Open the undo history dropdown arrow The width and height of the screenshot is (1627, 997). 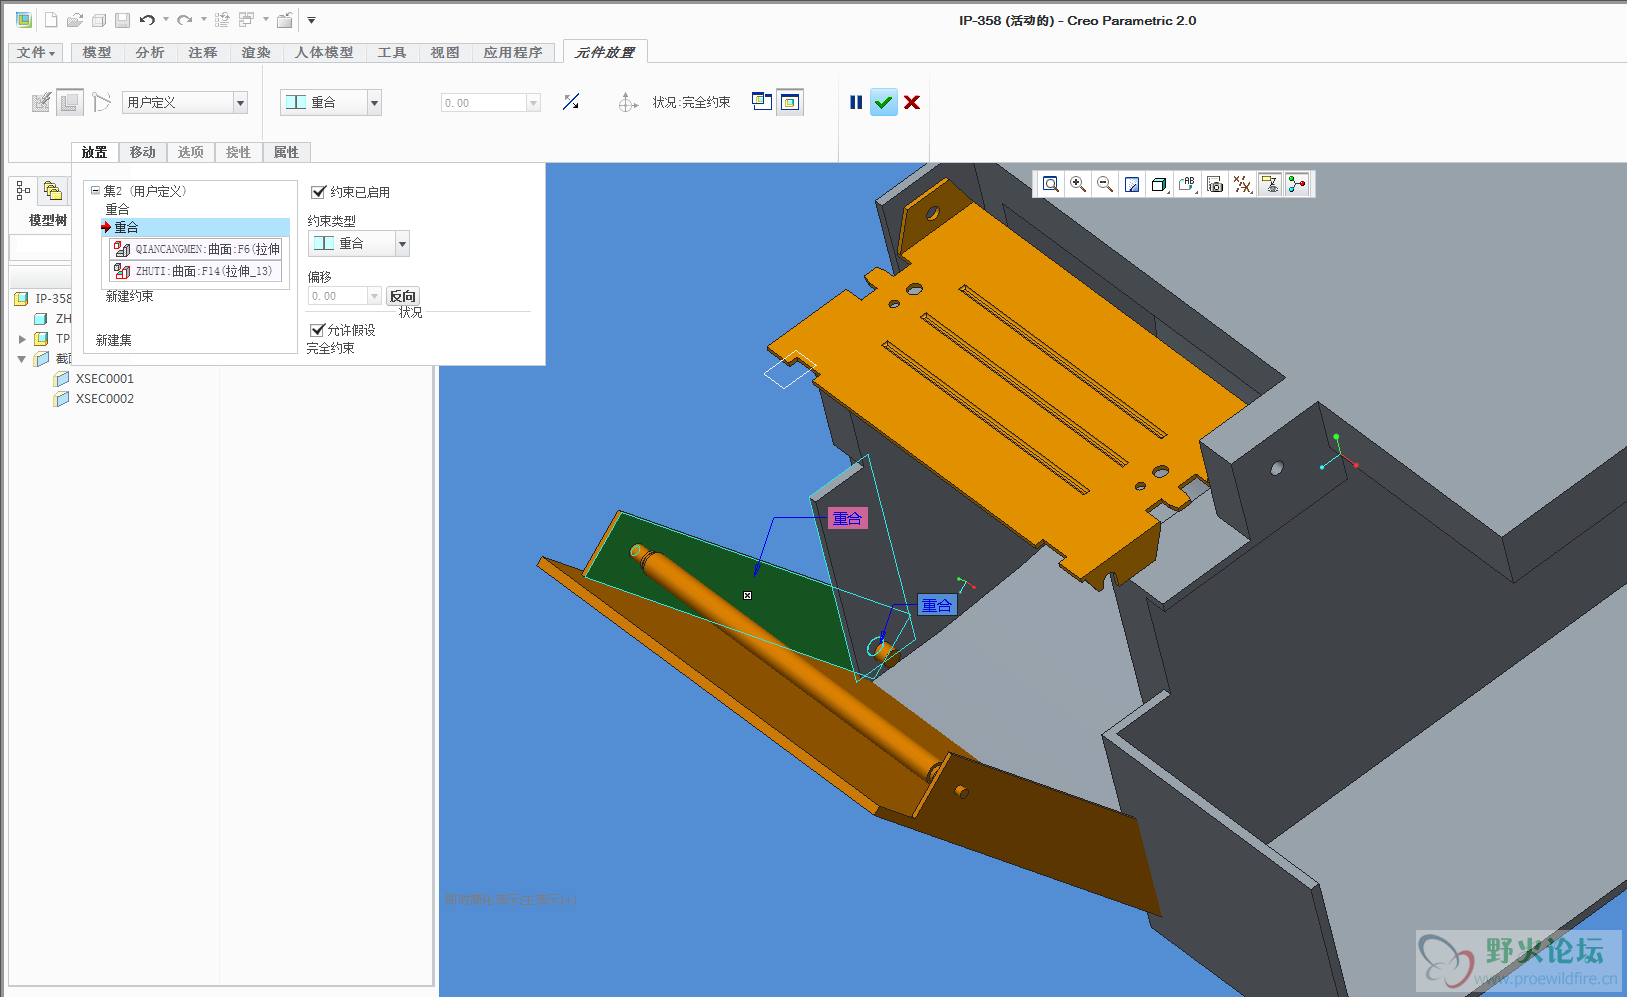[x=166, y=20]
